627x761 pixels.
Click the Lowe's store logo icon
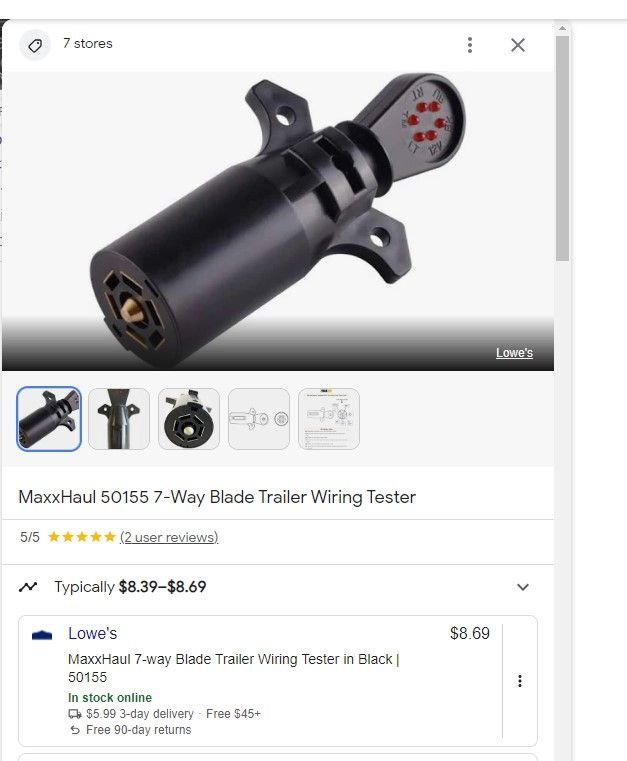coord(42,635)
